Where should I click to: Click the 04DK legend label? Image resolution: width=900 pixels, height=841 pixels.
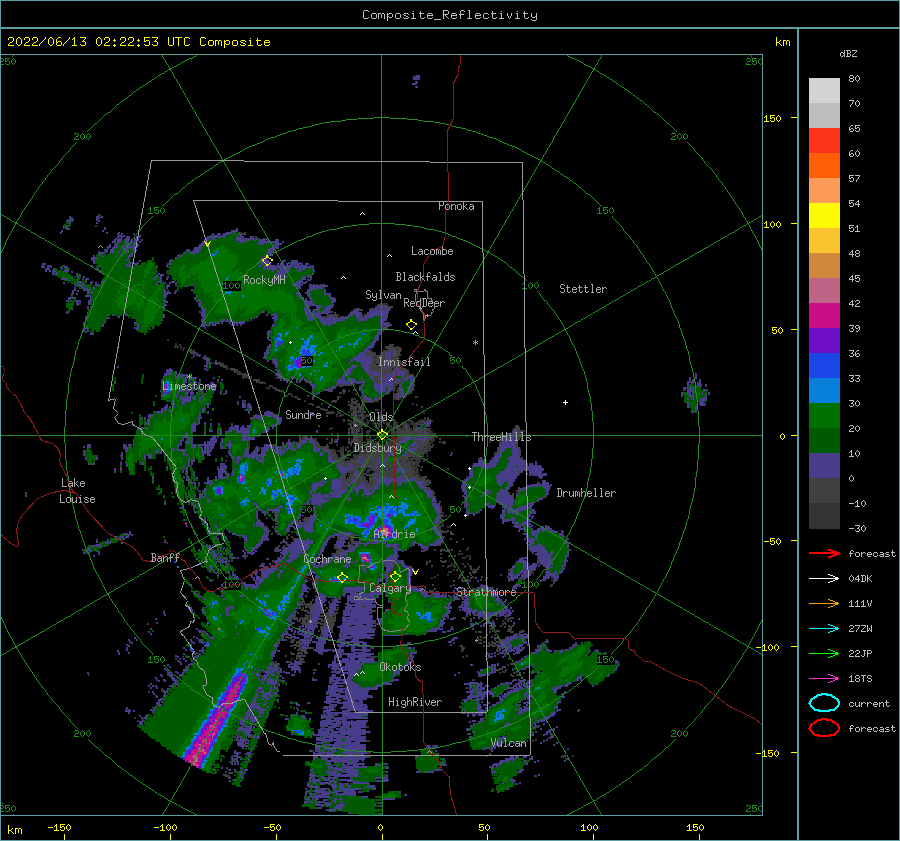click(860, 579)
